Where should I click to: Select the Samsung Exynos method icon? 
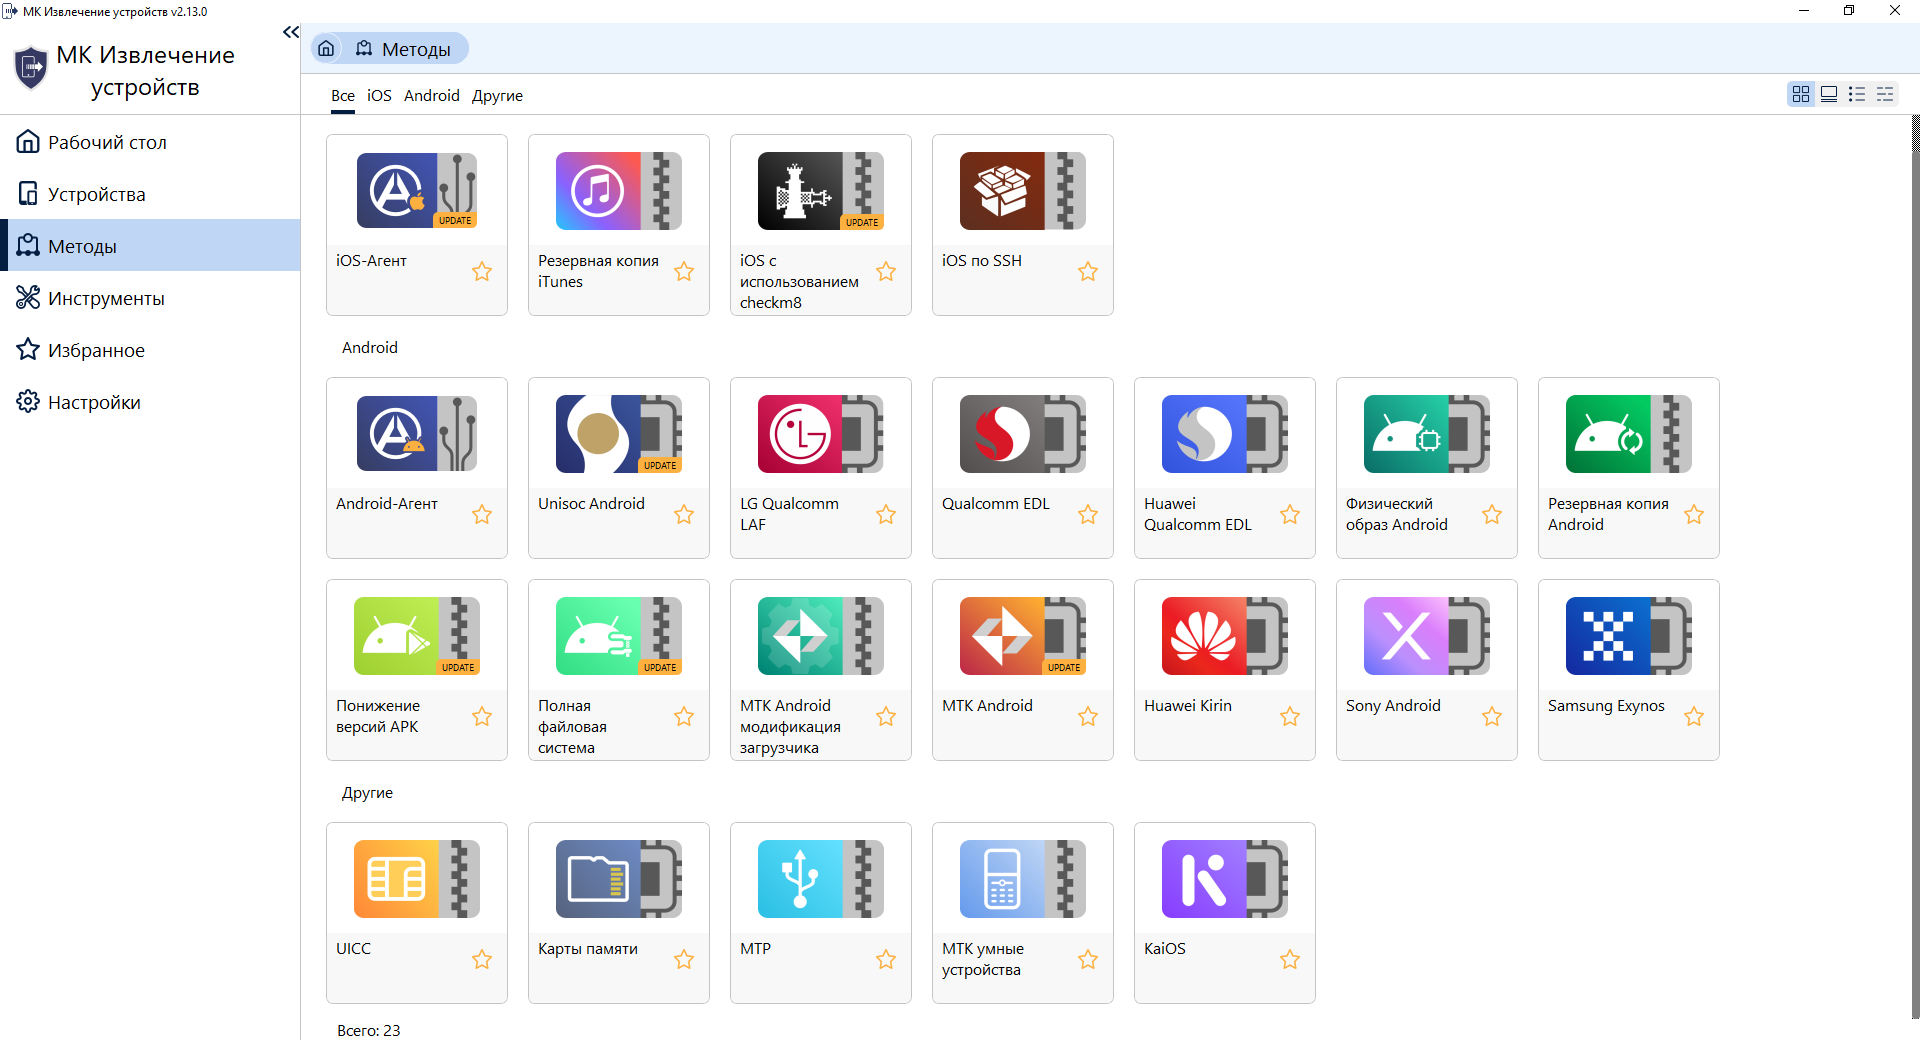(x=1629, y=635)
